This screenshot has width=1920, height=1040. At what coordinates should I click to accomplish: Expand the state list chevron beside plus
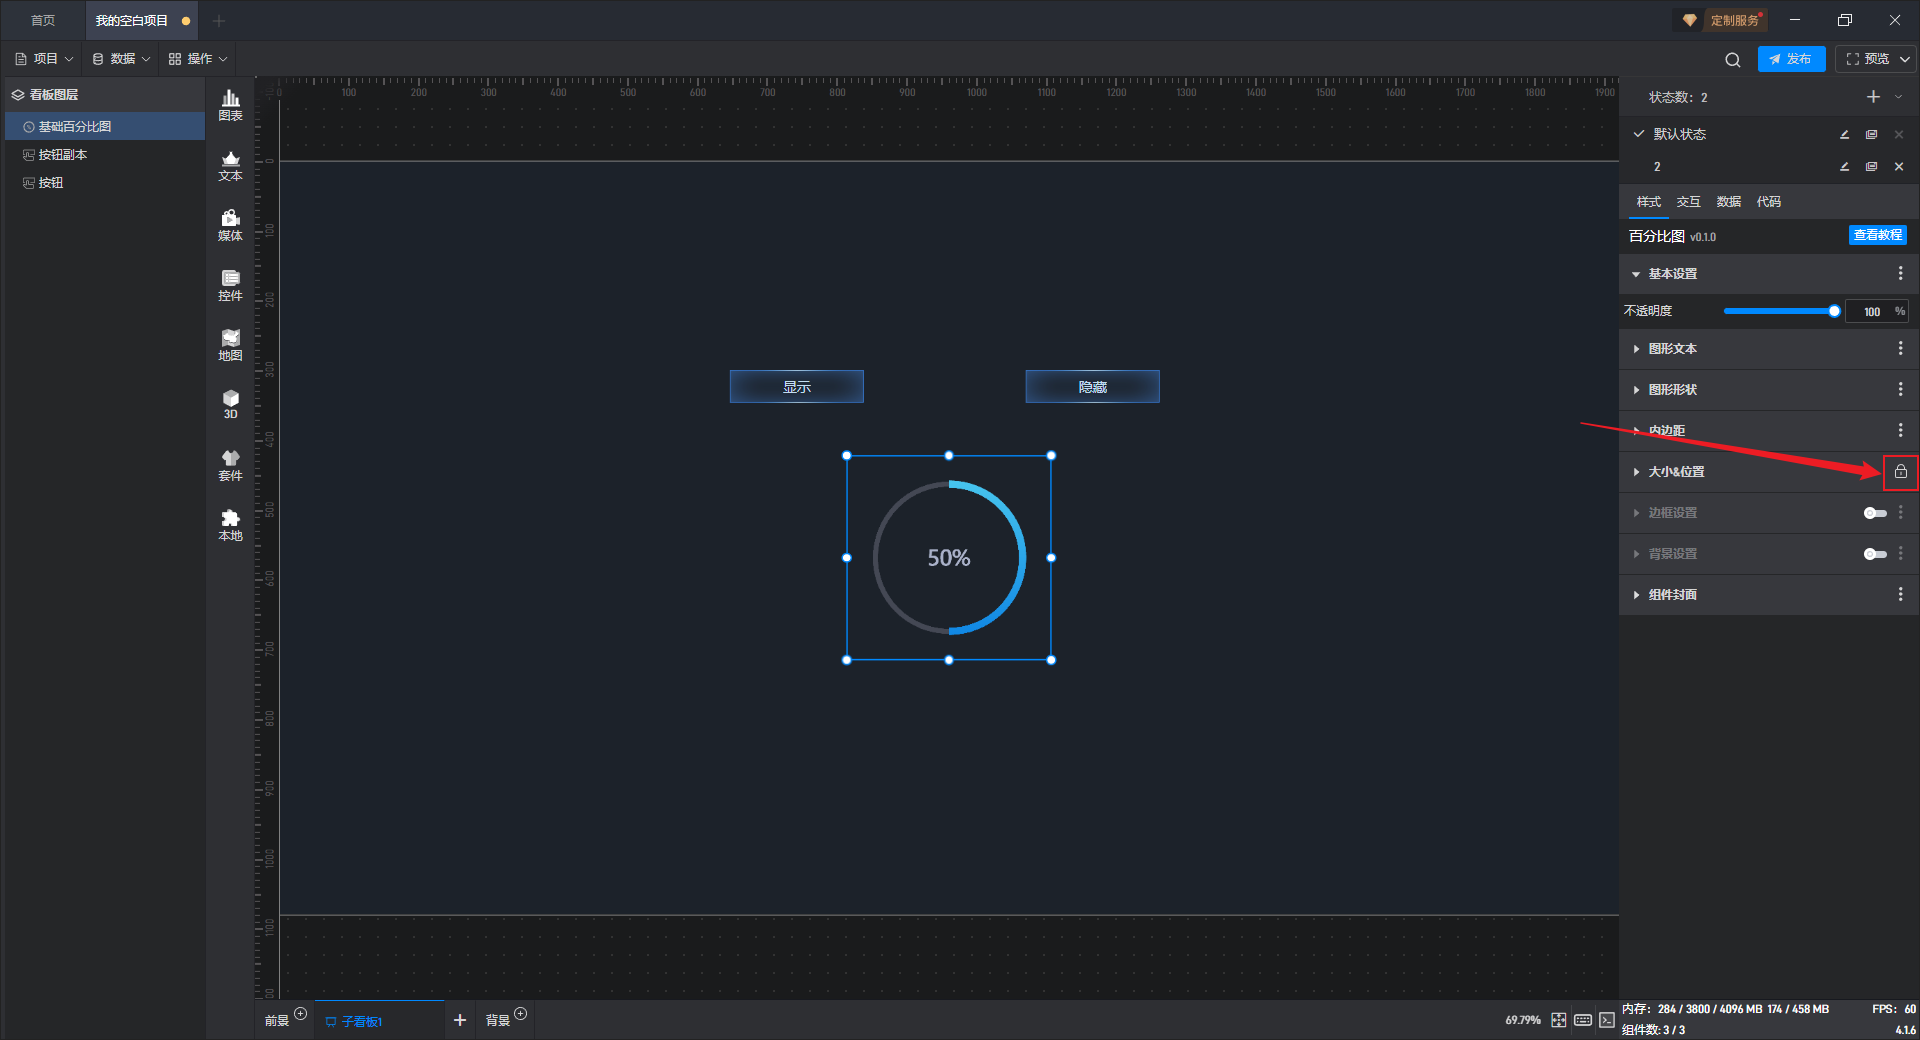(1899, 97)
